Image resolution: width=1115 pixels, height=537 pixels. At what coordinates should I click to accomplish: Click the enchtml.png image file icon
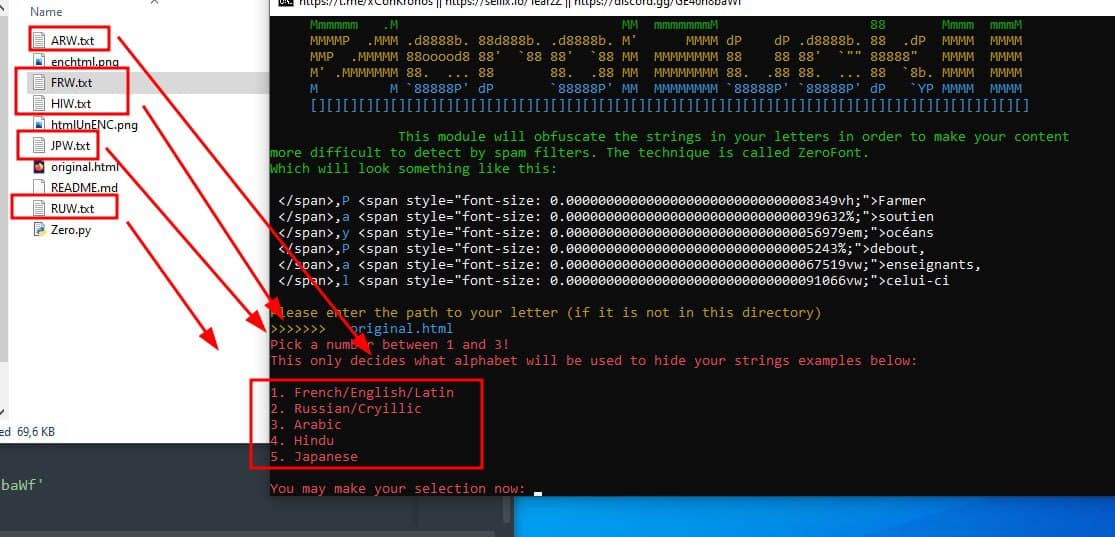40,62
